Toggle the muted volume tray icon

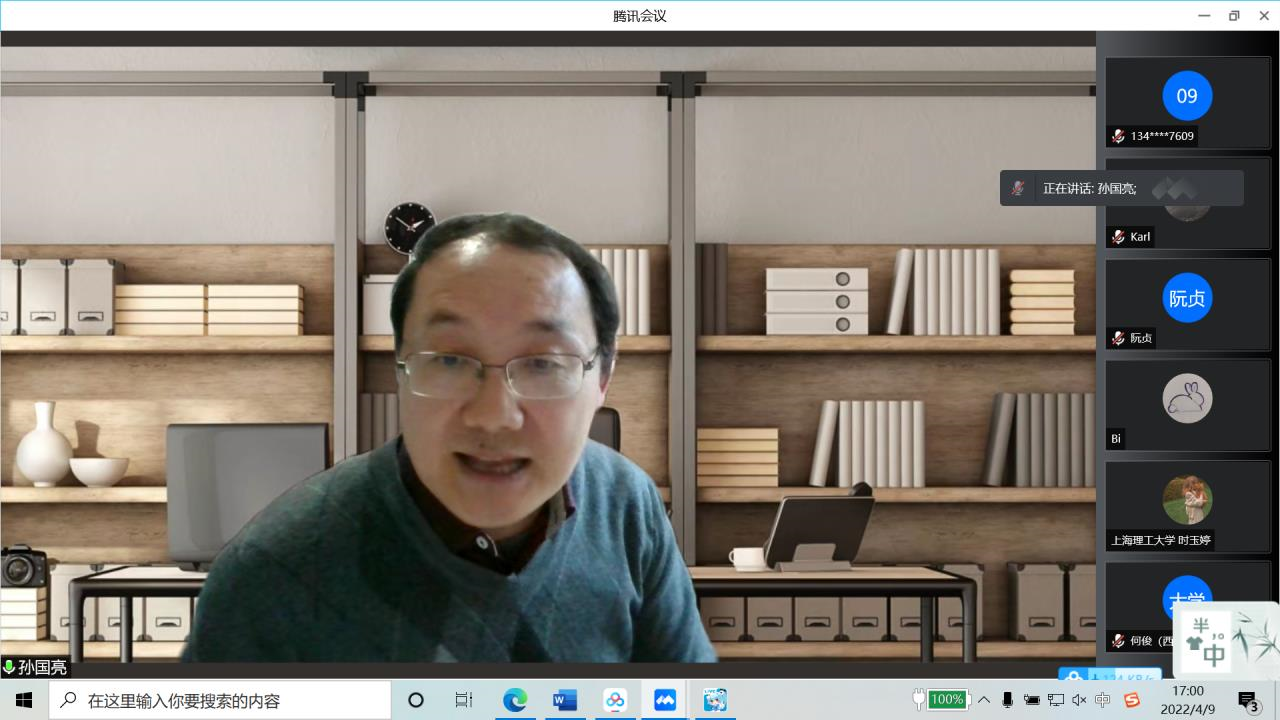pos(1079,700)
